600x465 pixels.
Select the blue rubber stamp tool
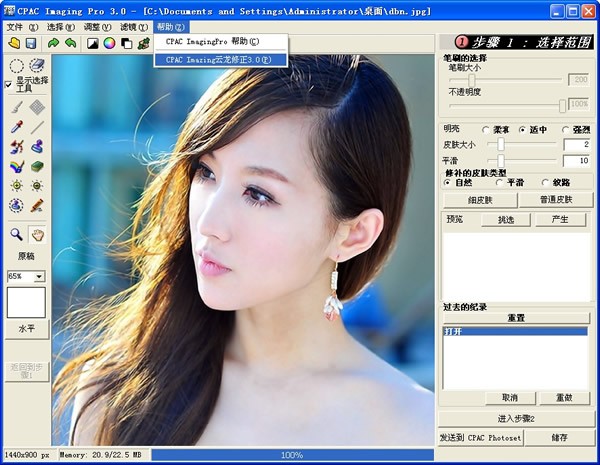click(x=37, y=147)
